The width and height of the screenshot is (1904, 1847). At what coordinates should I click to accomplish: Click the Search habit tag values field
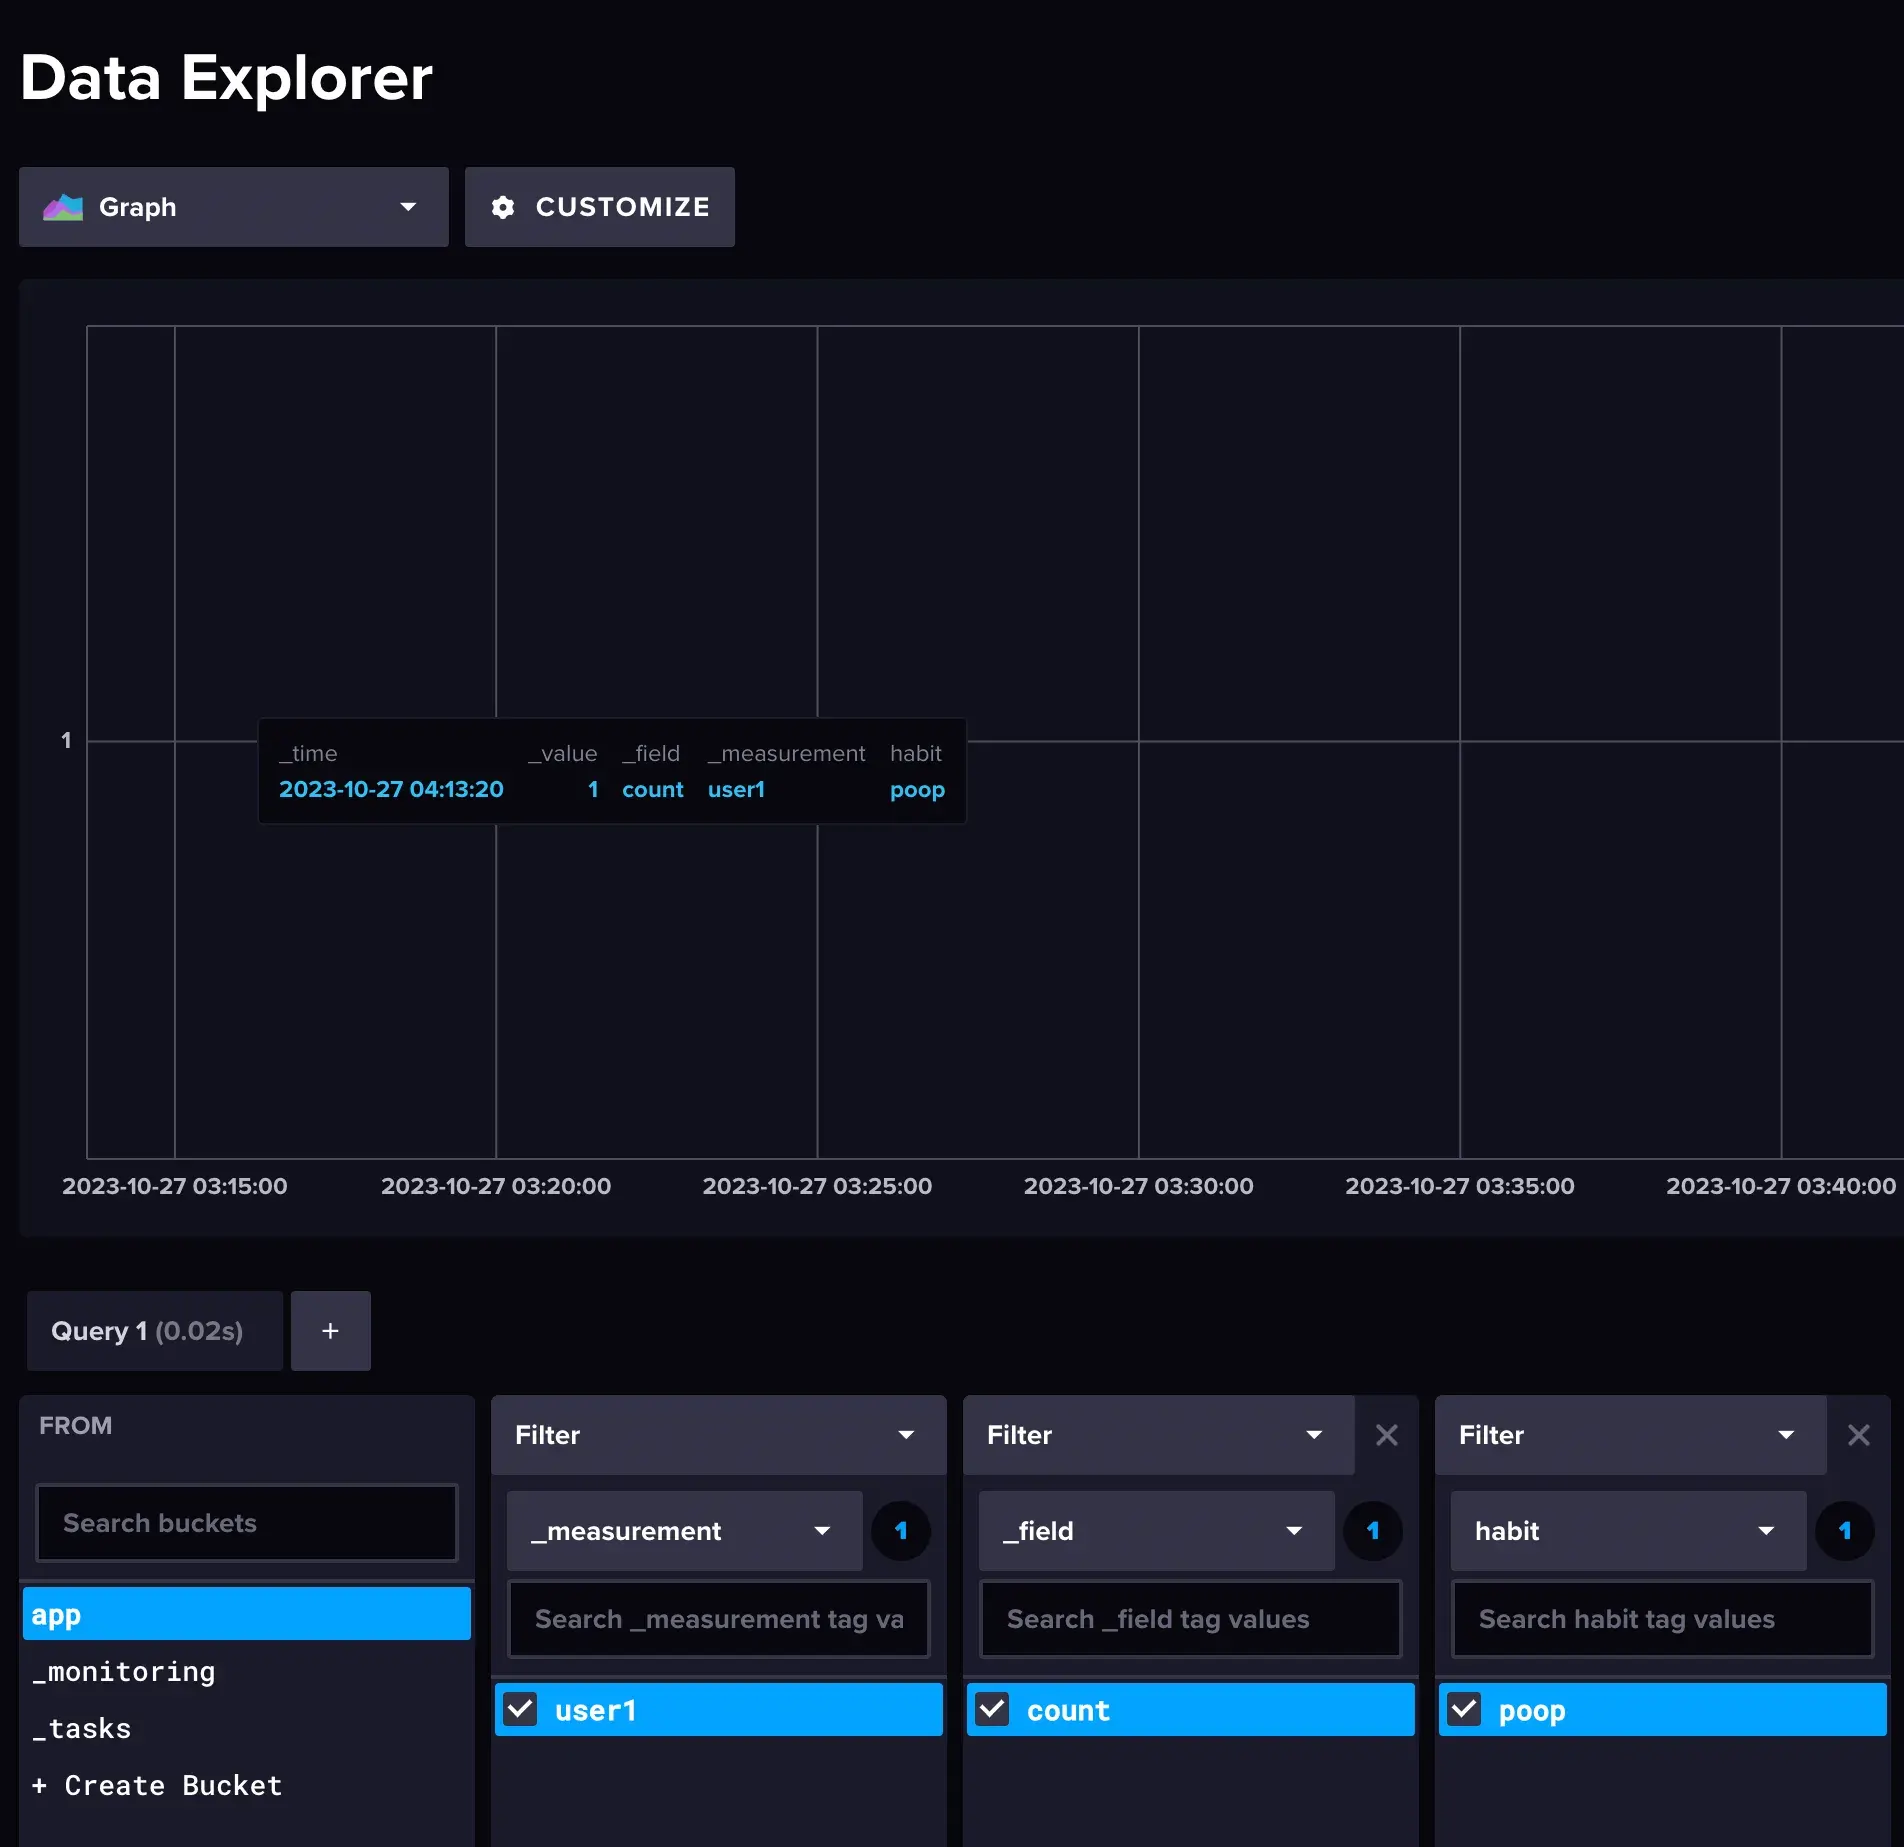(x=1661, y=1619)
